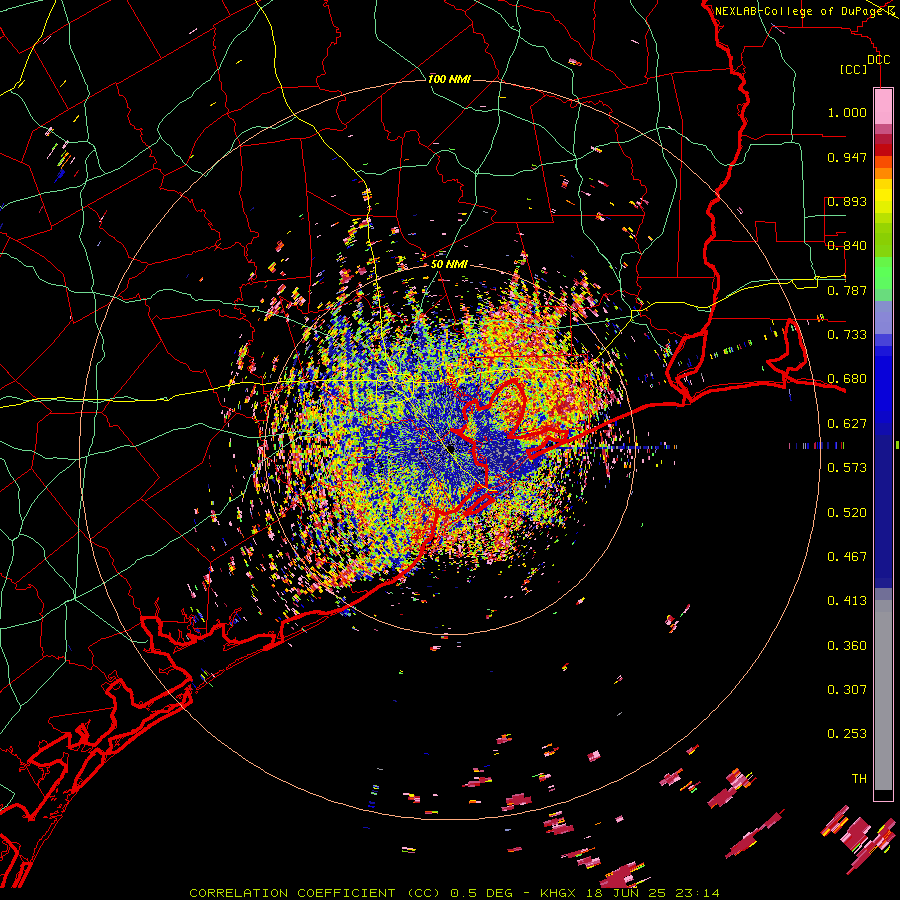
Task: Click the CORRELATION COEFFICIENT (CC) caption title
Action: [315, 893]
